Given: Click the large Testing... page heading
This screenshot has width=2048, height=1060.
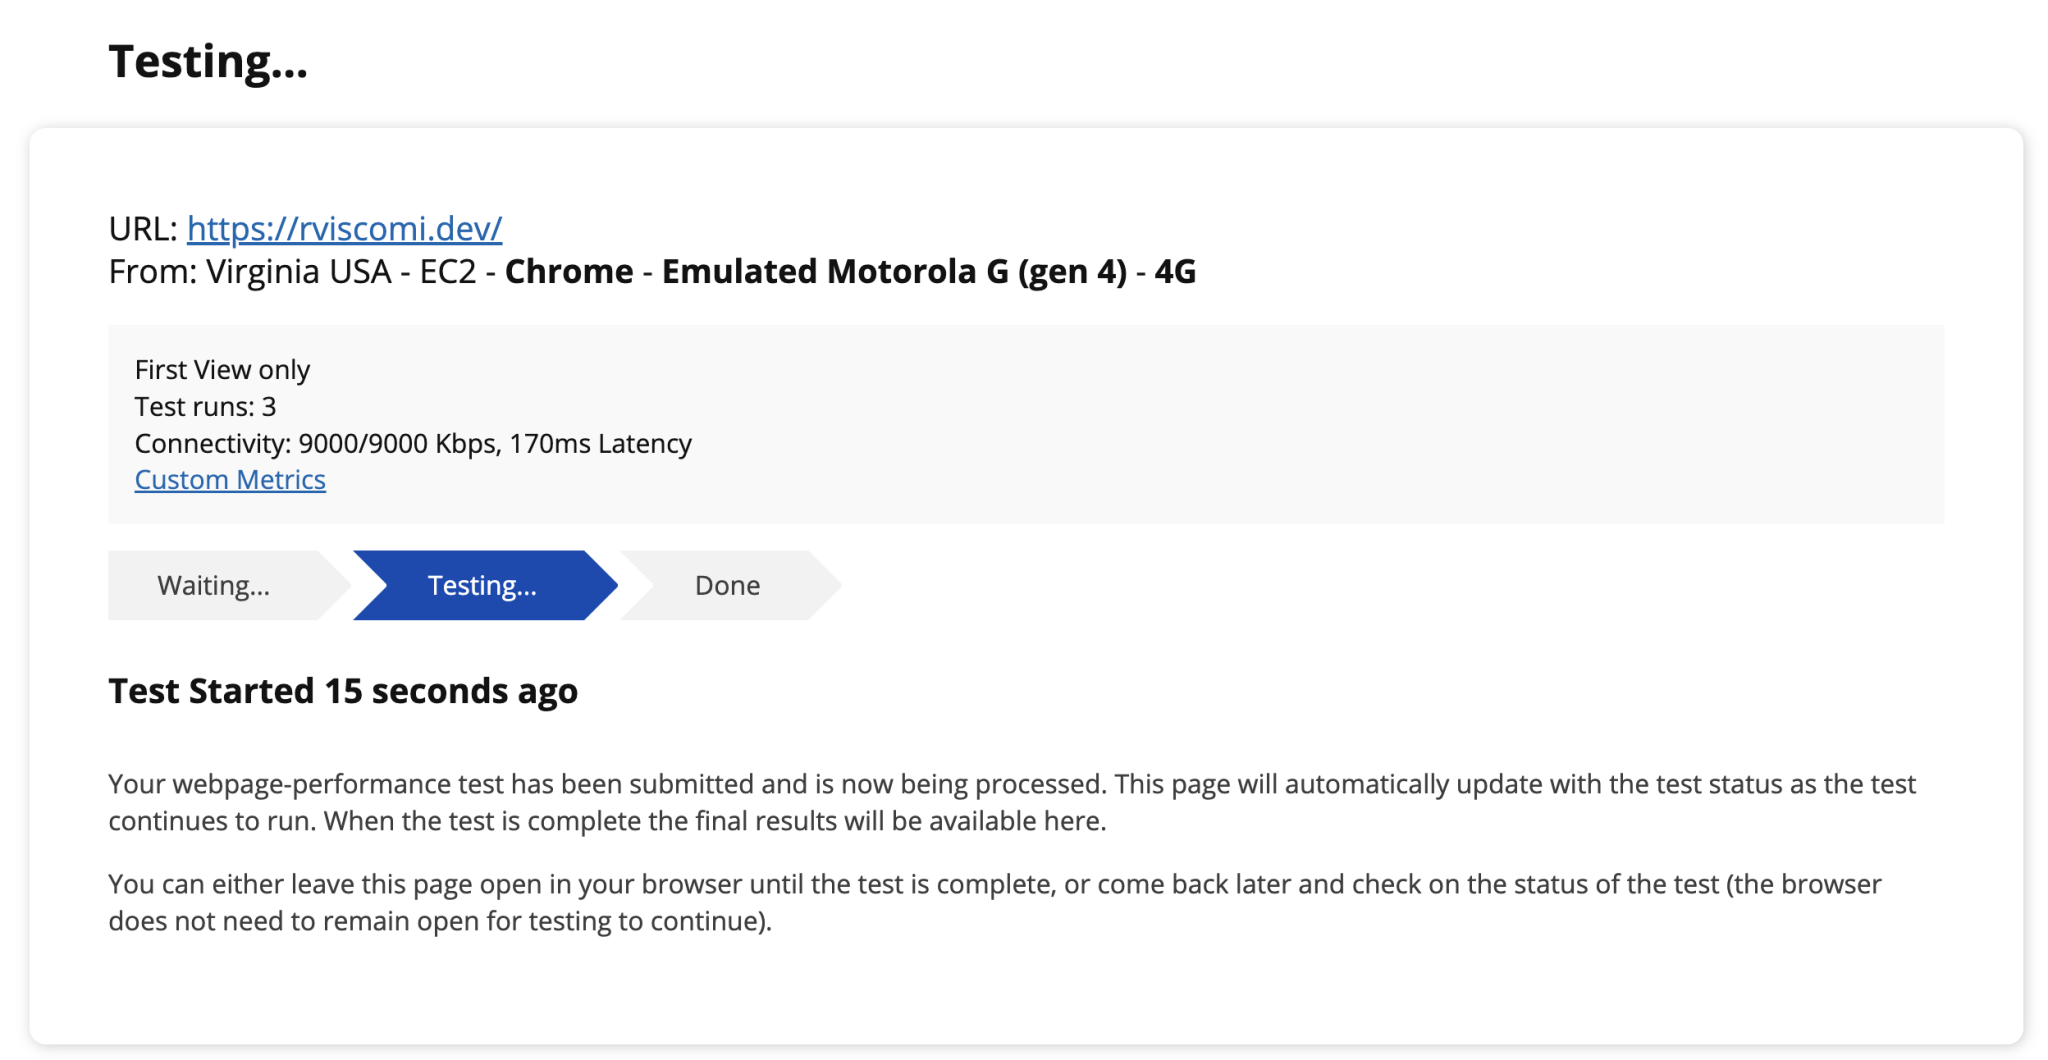Looking at the screenshot, I should point(208,62).
